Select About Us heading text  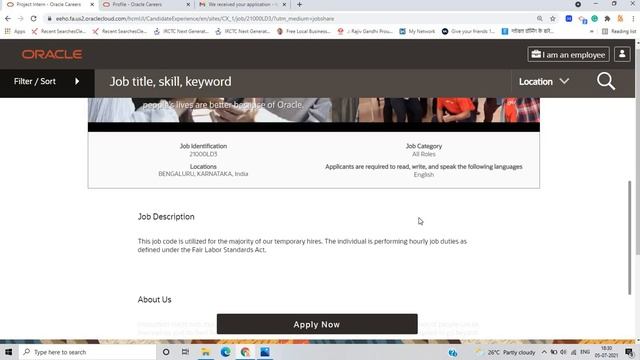[x=154, y=300]
